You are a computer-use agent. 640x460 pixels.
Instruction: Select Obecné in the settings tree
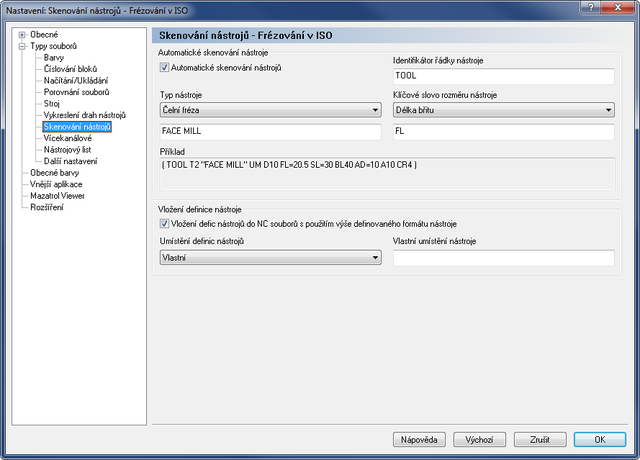[44, 35]
